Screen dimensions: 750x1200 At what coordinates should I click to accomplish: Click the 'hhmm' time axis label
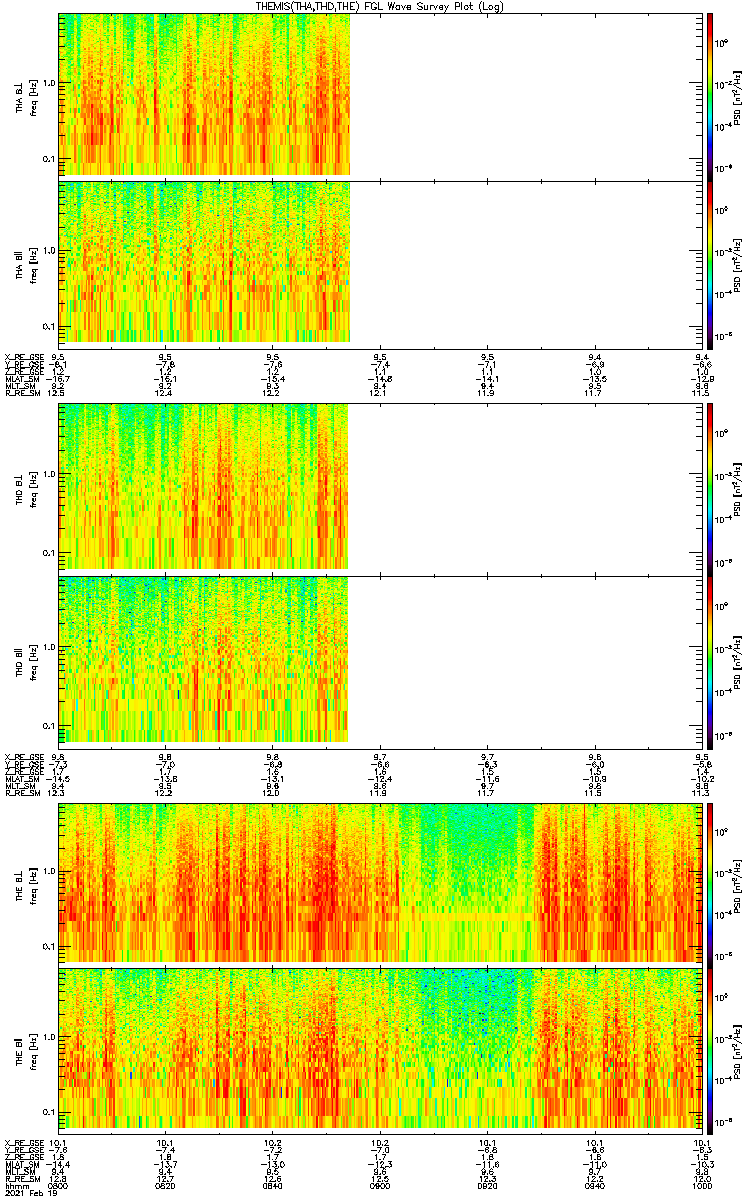[17, 1186]
